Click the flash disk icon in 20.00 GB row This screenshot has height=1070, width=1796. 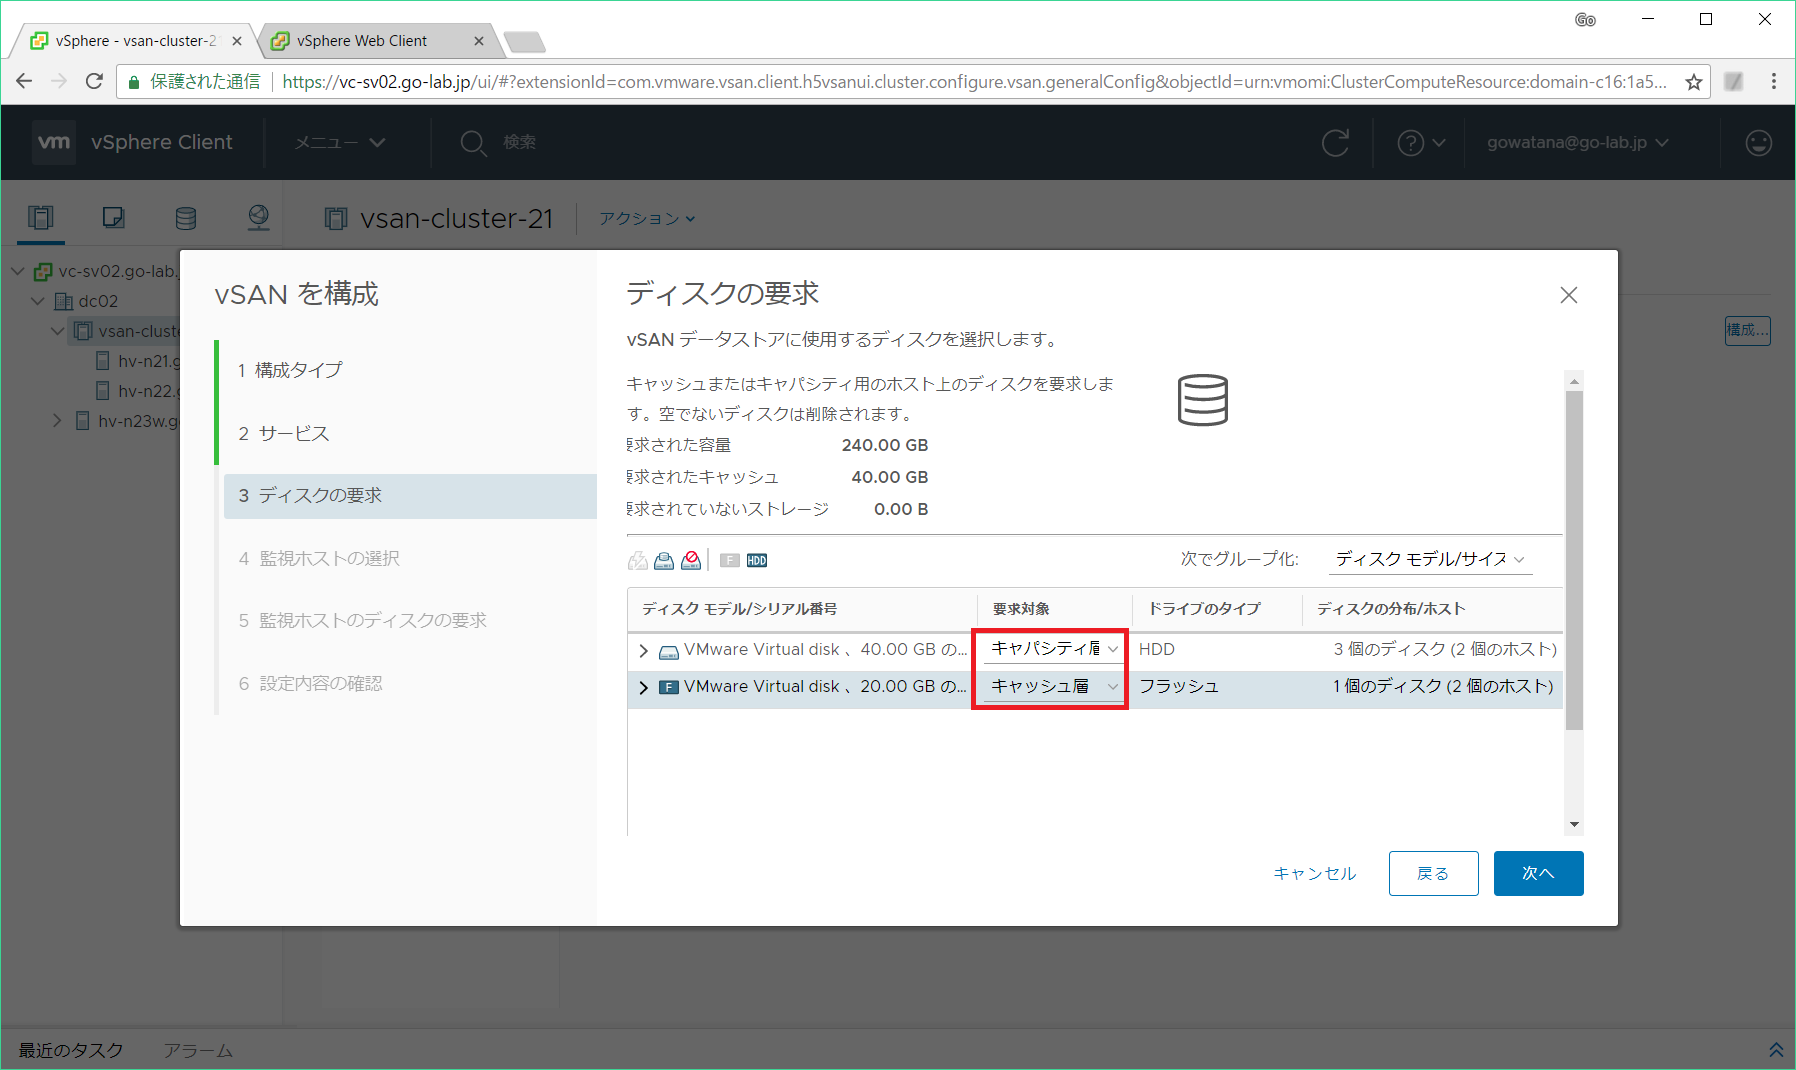(669, 687)
